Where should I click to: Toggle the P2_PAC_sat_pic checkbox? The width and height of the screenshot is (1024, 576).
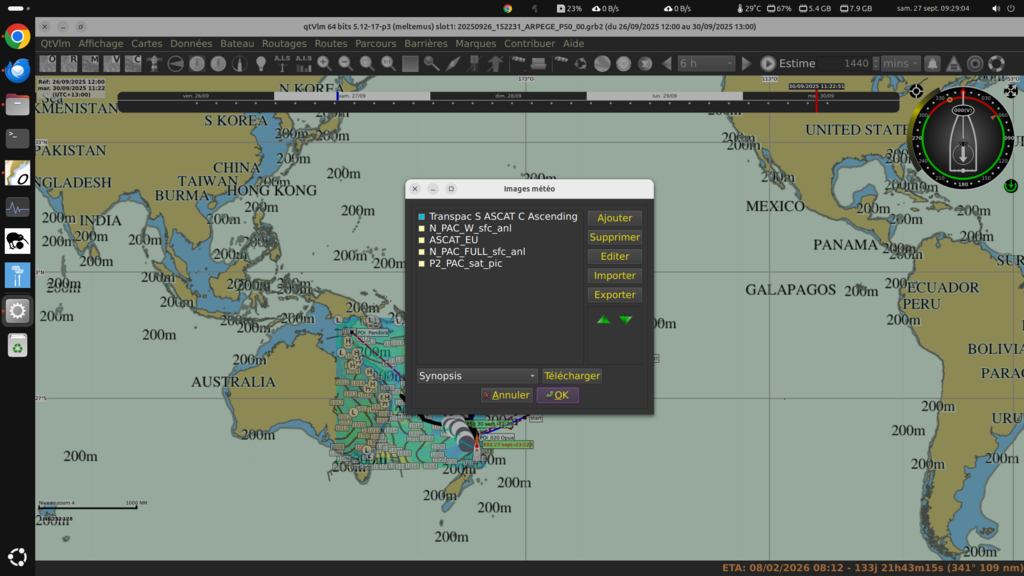coord(422,264)
